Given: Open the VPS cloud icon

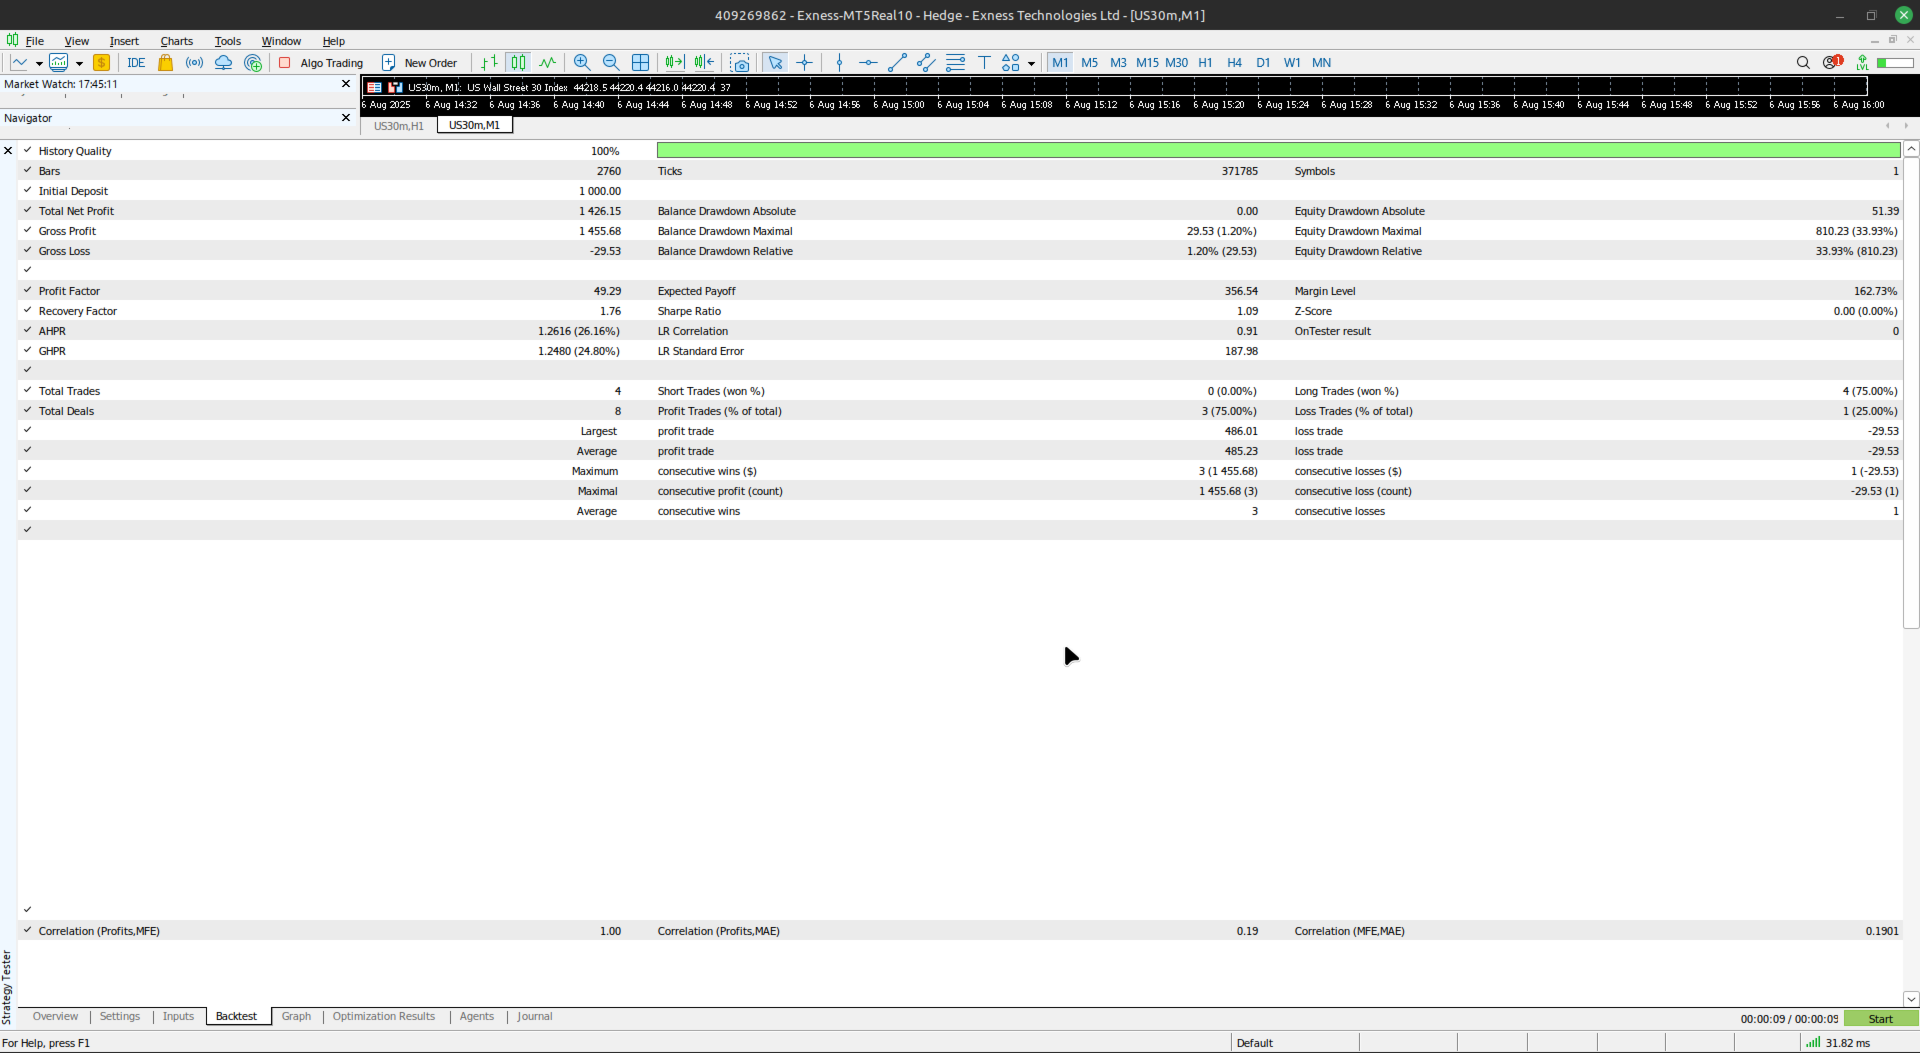Looking at the screenshot, I should tap(224, 62).
